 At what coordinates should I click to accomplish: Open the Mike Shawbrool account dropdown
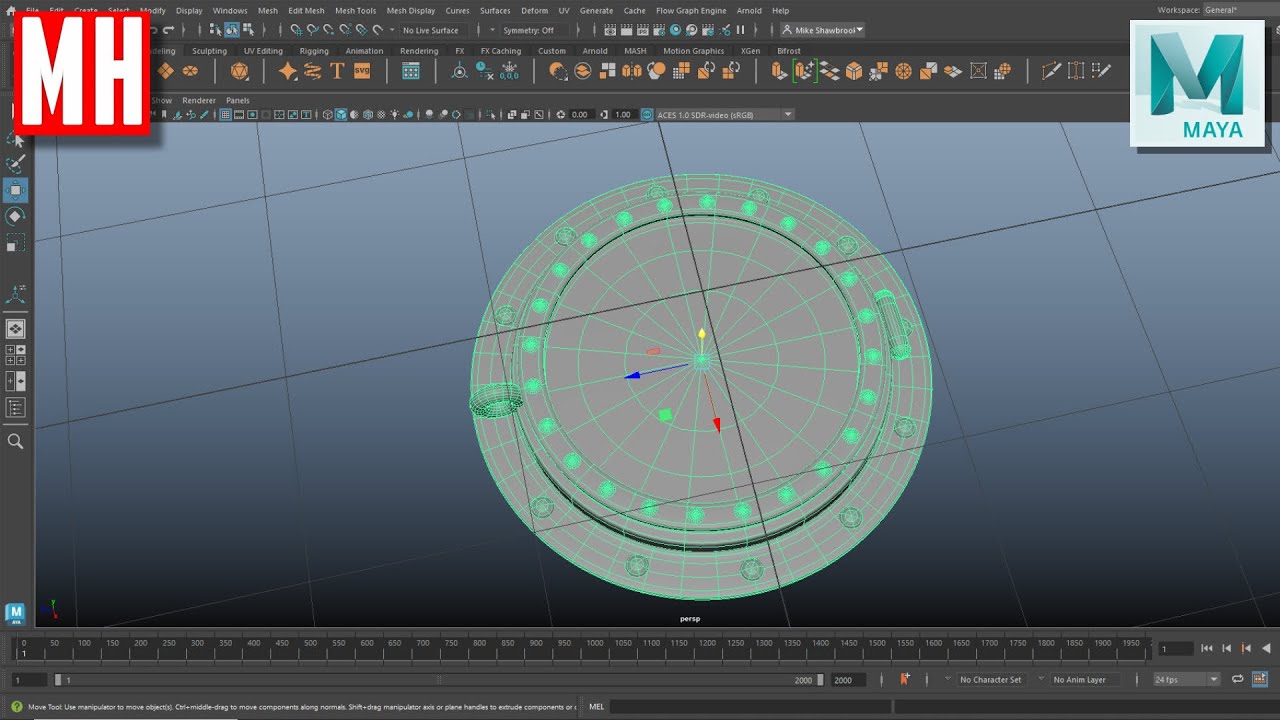(823, 30)
